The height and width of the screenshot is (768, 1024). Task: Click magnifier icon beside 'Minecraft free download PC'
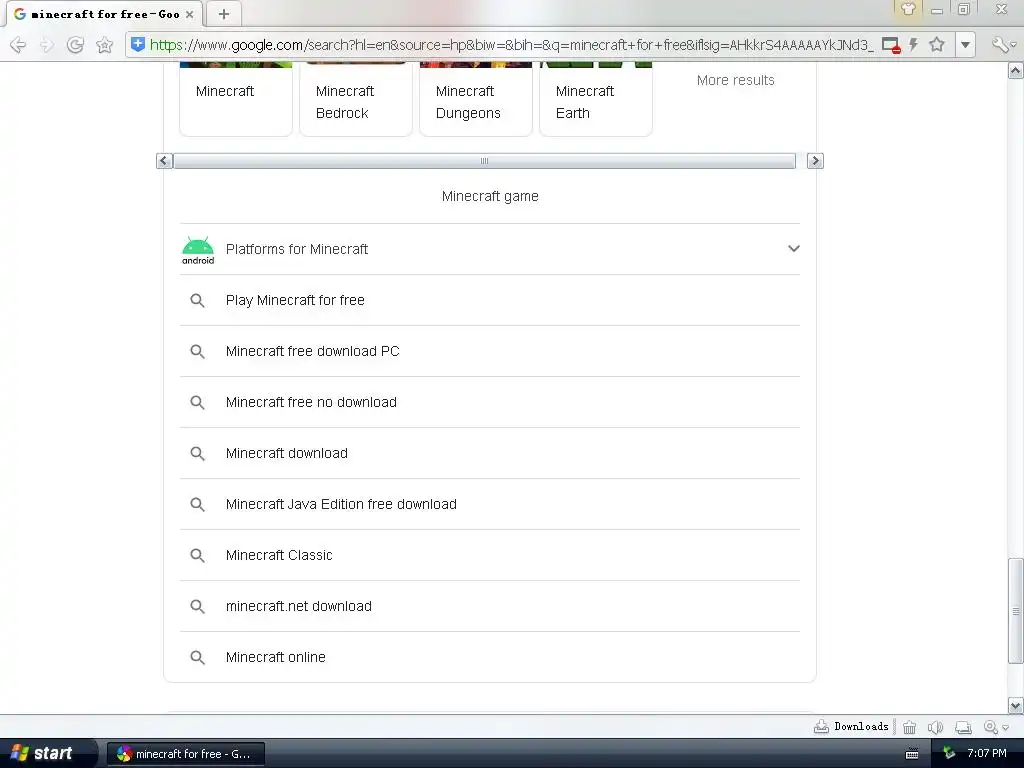[x=197, y=351]
